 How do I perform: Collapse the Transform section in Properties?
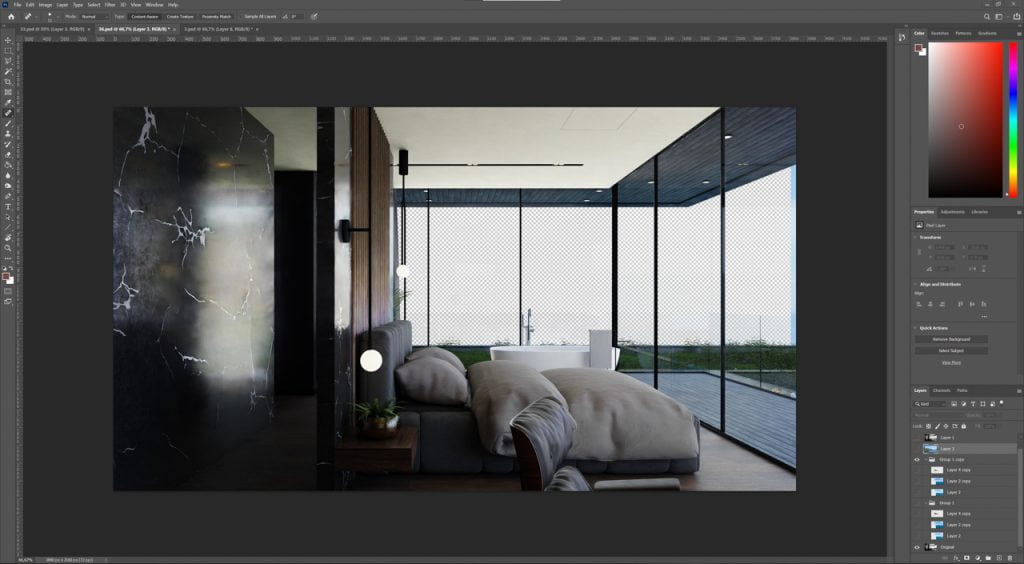click(x=917, y=237)
